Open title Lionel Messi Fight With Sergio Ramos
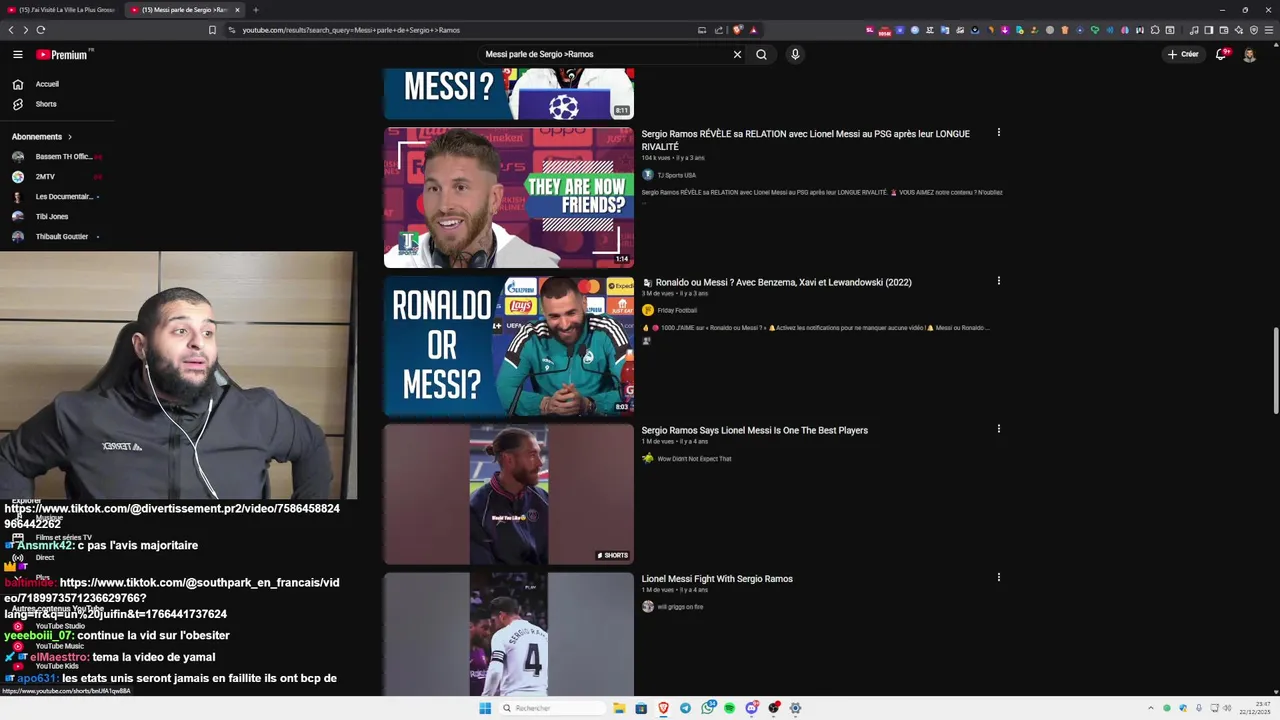 click(717, 579)
